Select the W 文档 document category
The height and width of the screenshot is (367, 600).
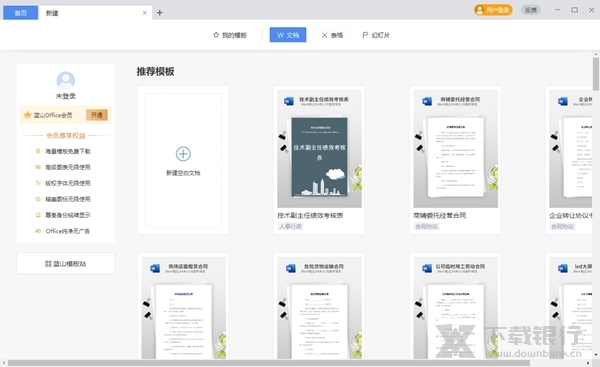tap(288, 35)
